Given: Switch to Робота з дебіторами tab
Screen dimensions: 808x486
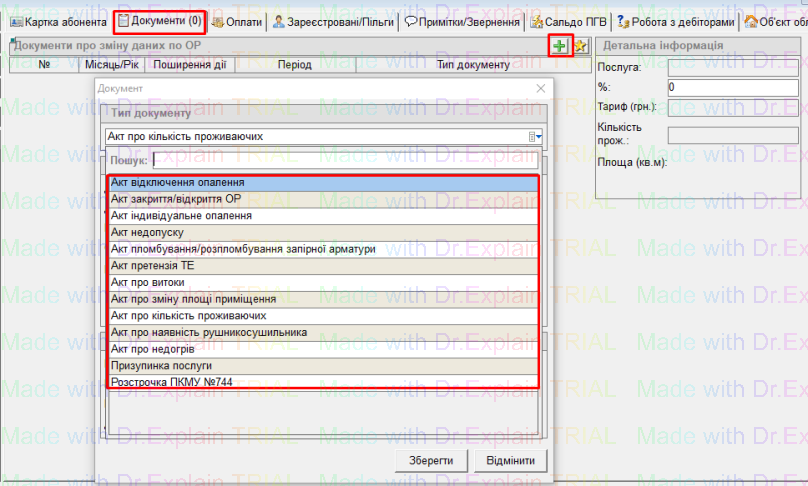Looking at the screenshot, I should 679,21.
